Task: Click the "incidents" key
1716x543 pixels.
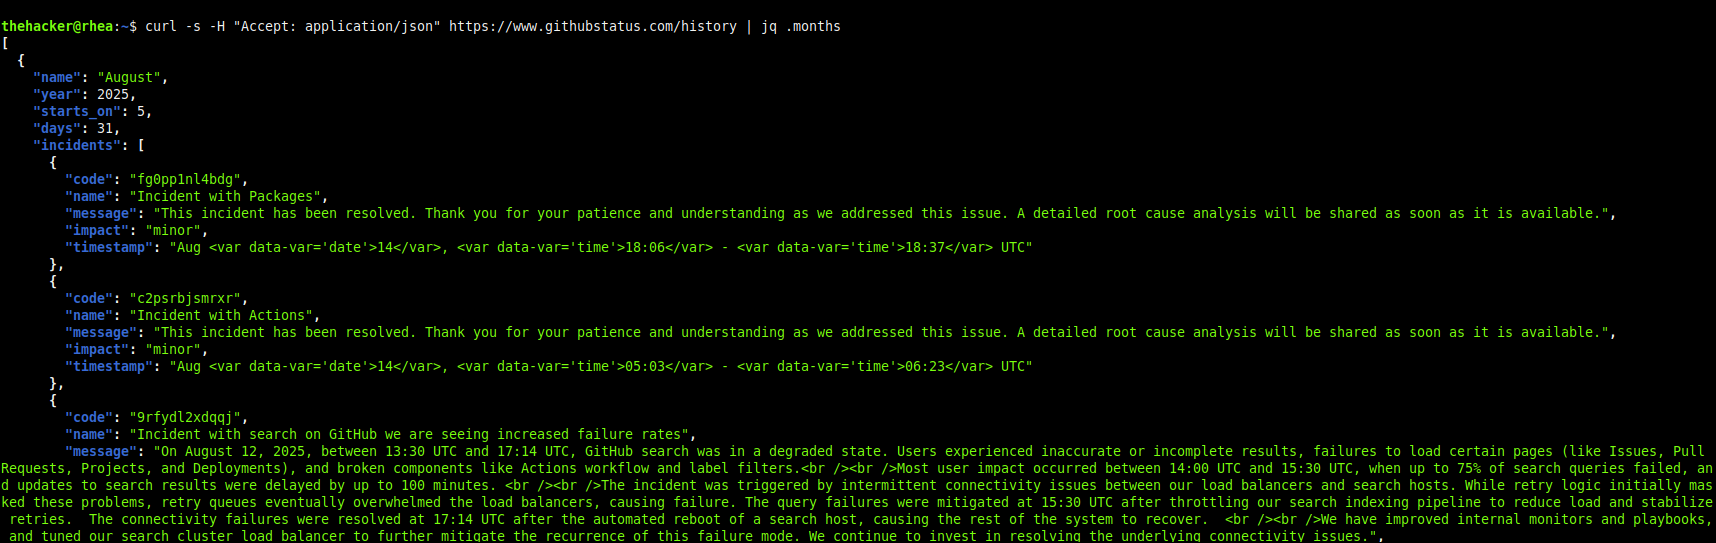Action: click(77, 146)
